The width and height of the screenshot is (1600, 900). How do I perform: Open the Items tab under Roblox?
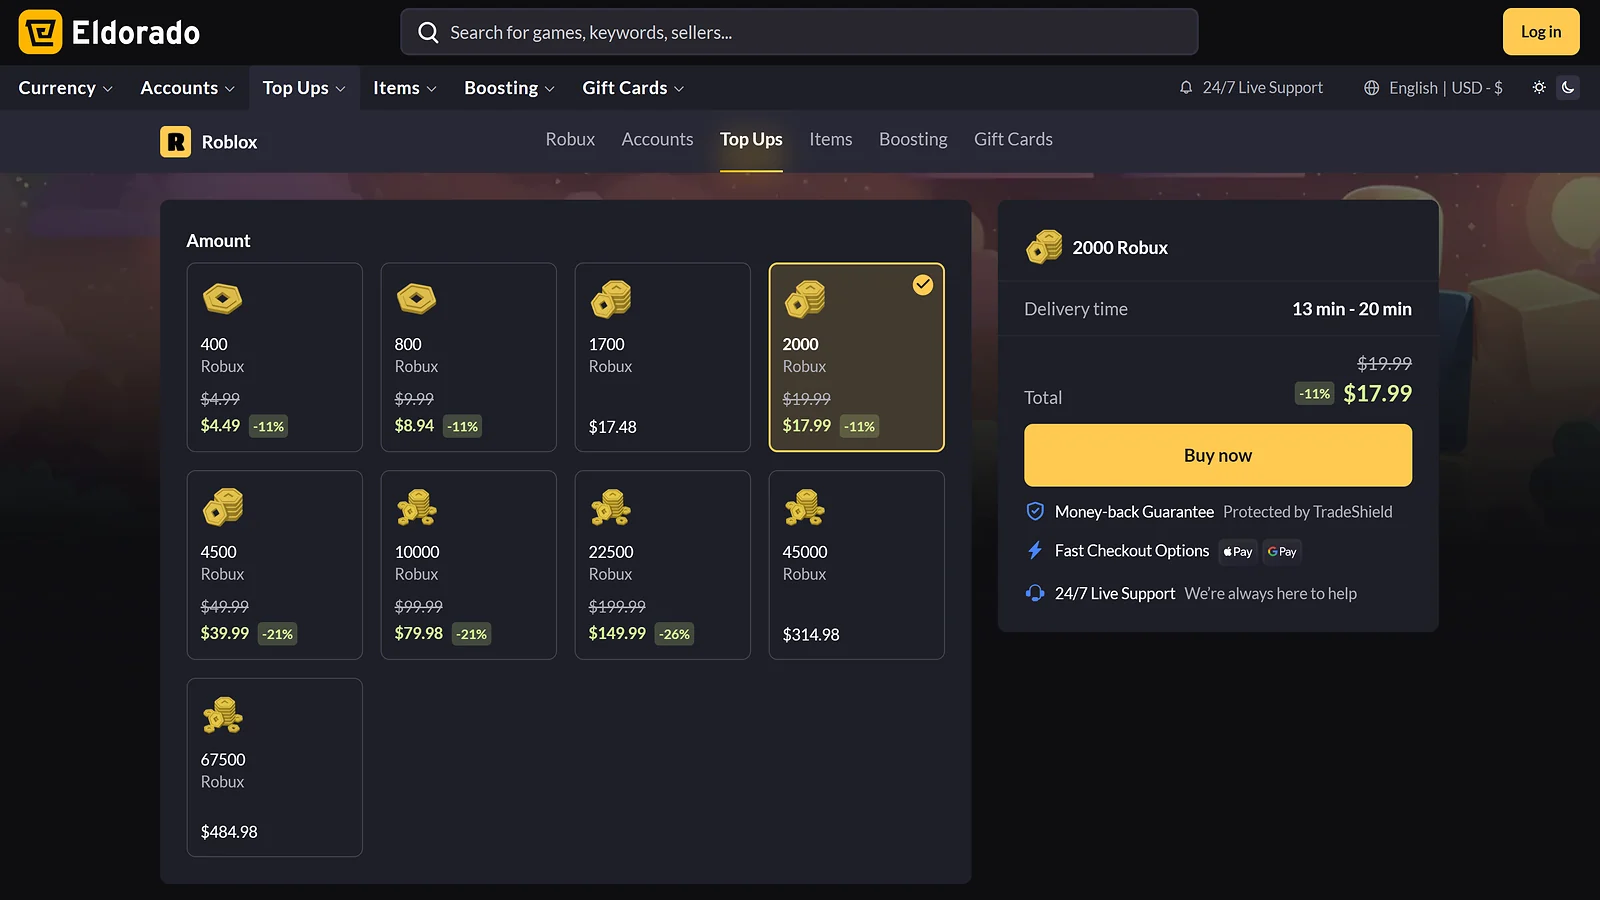[x=831, y=139]
